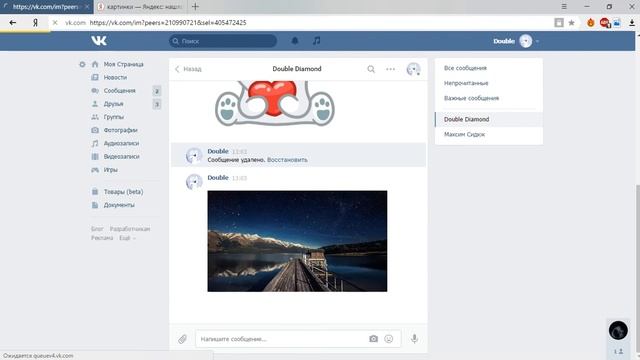Click the gamepad icon beside Игры
640x360 pixels.
pos(95,169)
